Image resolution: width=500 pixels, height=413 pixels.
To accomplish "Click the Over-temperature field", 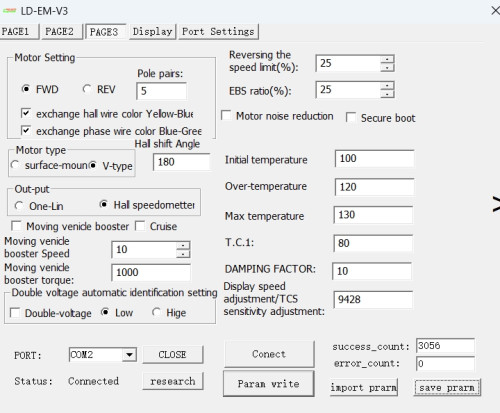I will click(x=375, y=187).
